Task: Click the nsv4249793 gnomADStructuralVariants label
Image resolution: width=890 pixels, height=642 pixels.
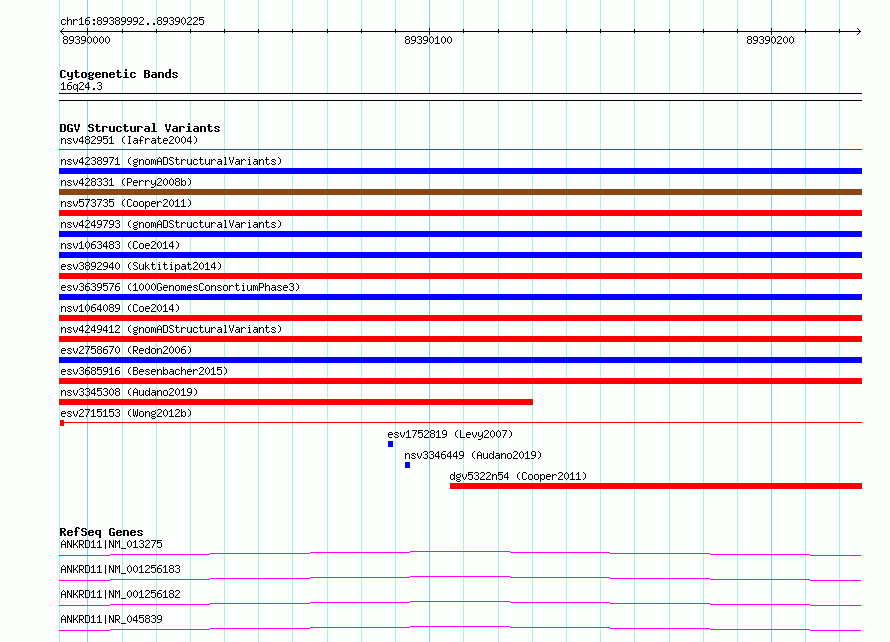Action: coord(171,224)
